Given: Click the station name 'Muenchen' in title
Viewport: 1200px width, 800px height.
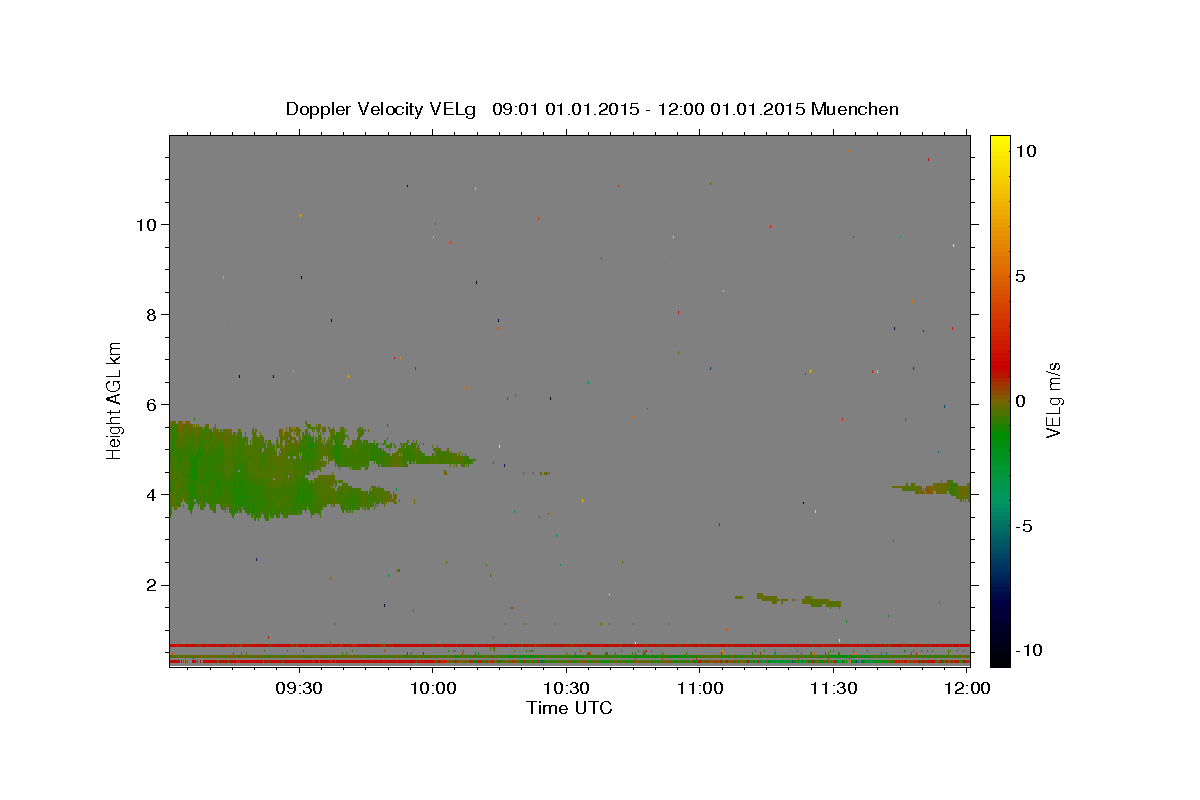Looking at the screenshot, I should (x=855, y=109).
